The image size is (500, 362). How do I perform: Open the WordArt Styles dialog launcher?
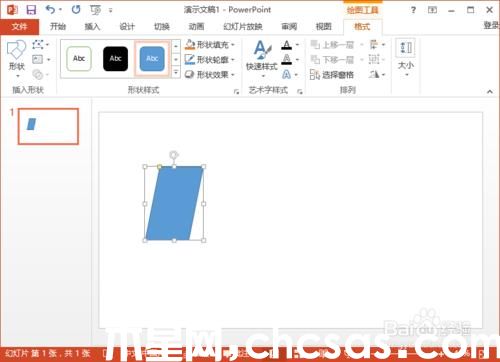tap(300, 92)
